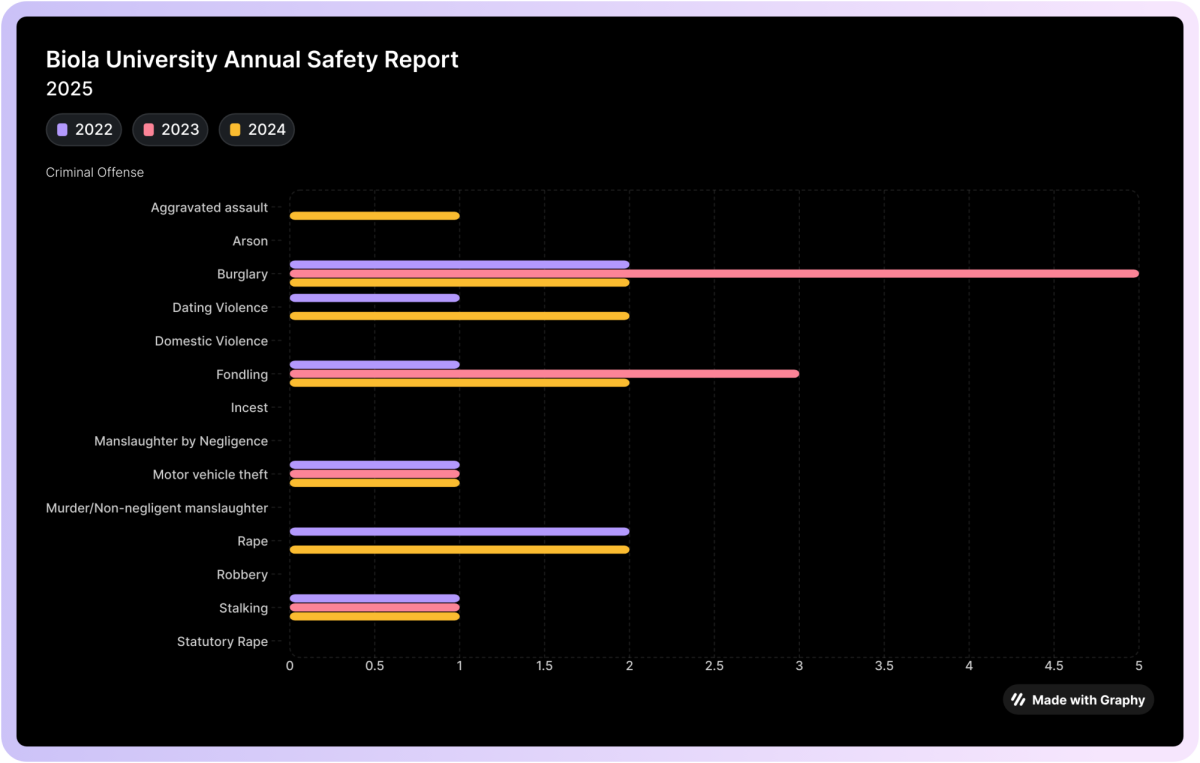Toggle the 2022 series in the legend
This screenshot has height=763, width=1200.
pyautogui.click(x=84, y=129)
